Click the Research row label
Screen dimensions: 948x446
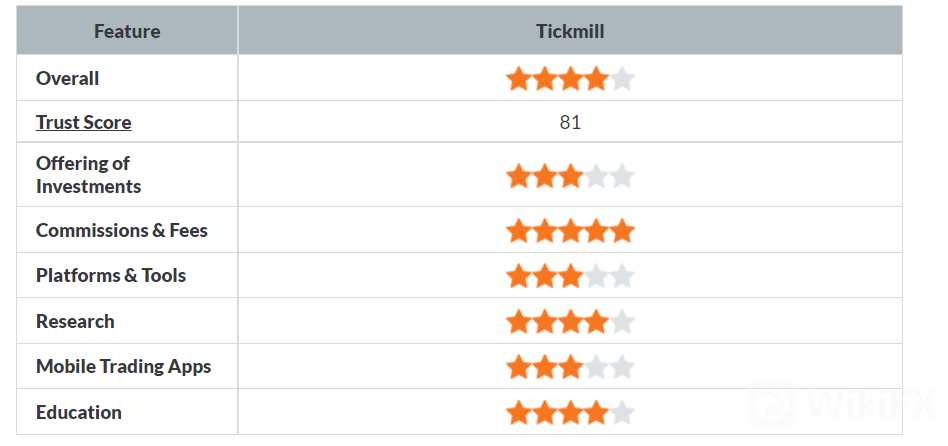pos(75,321)
